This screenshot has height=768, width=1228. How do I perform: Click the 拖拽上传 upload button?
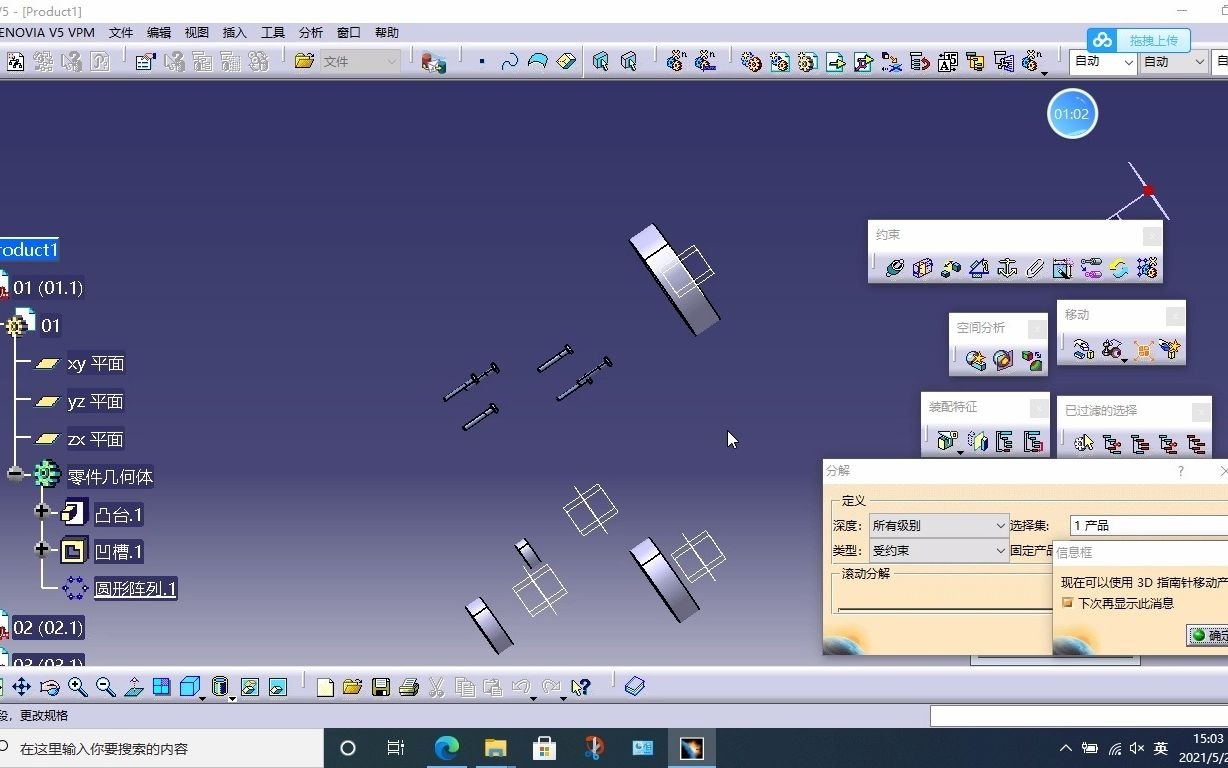(x=1138, y=40)
